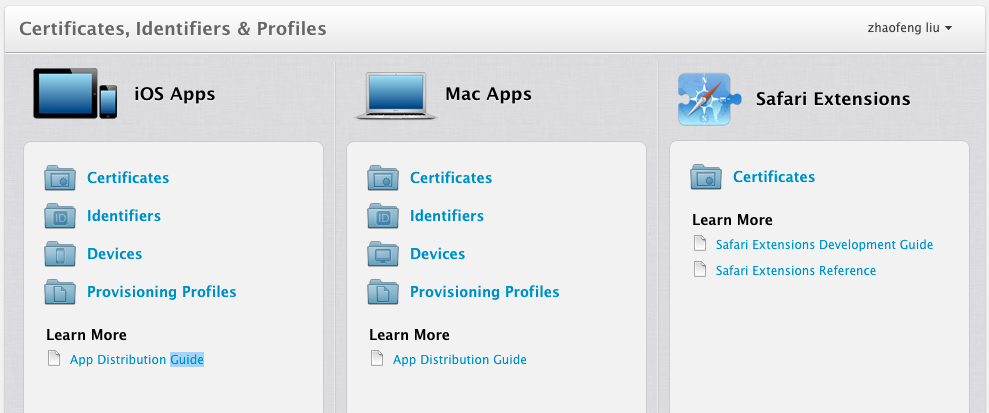The image size is (989, 413).
Task: Open Safari Extensions Reference link
Action: pos(796,270)
